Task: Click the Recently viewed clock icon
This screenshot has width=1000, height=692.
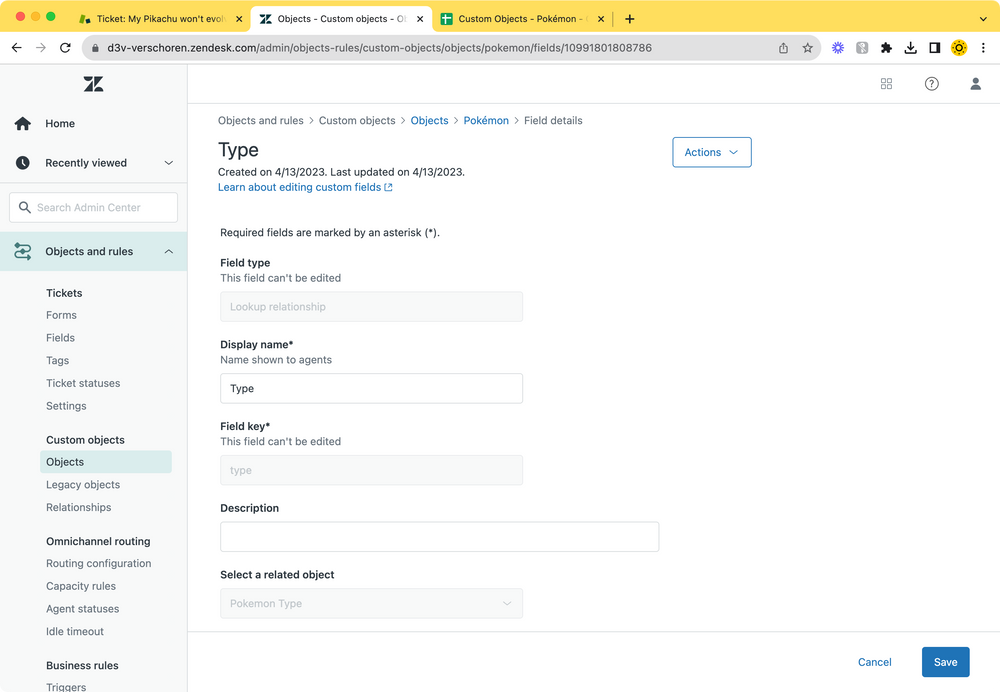Action: (22, 162)
